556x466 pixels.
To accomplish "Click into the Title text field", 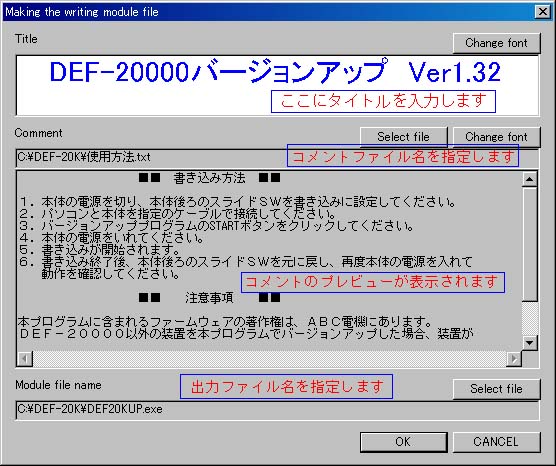I will tap(277, 85).
